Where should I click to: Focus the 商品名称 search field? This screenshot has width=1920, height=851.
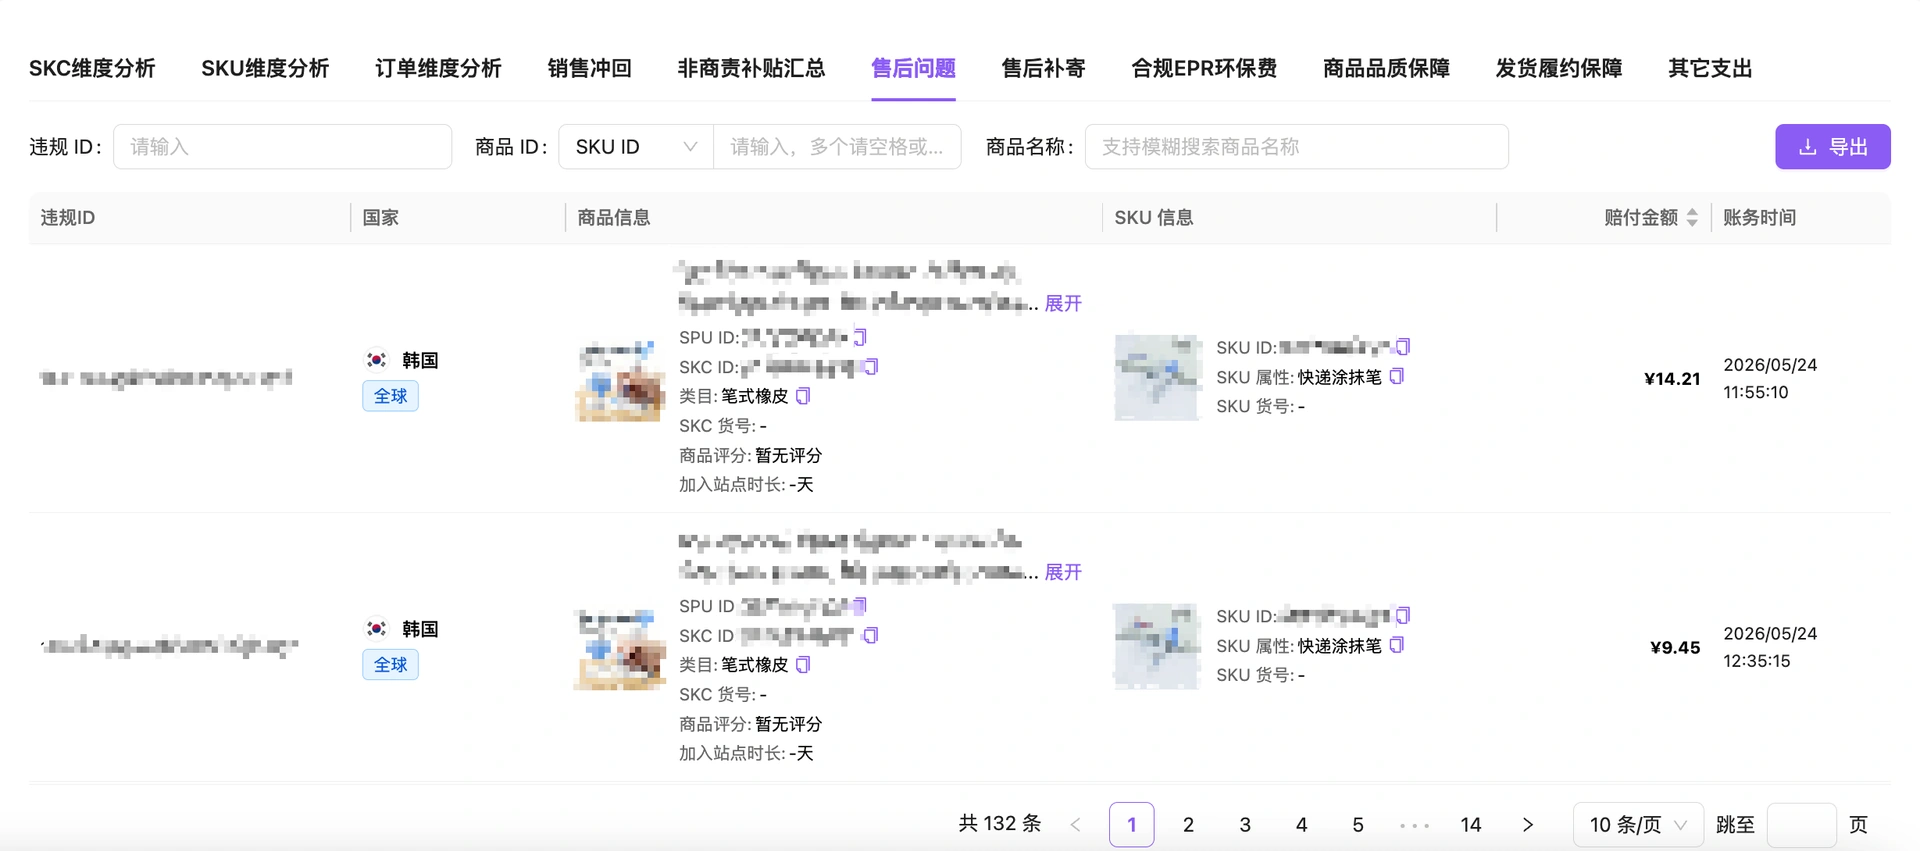pyautogui.click(x=1297, y=147)
